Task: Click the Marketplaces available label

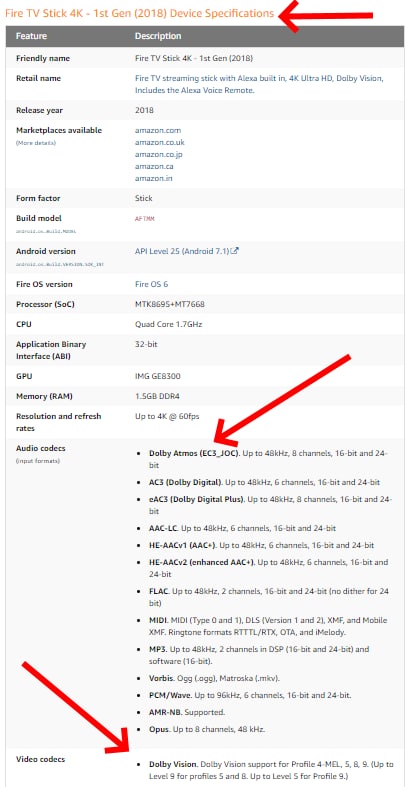Action: click(x=59, y=130)
